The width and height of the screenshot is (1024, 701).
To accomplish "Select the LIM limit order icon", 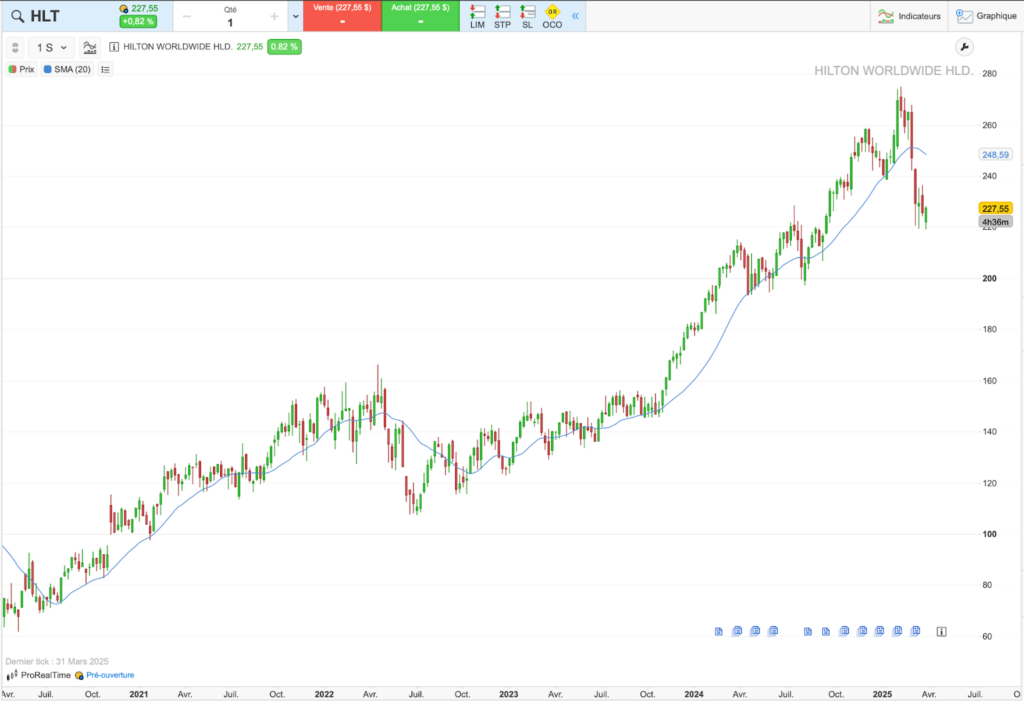I will (x=477, y=16).
